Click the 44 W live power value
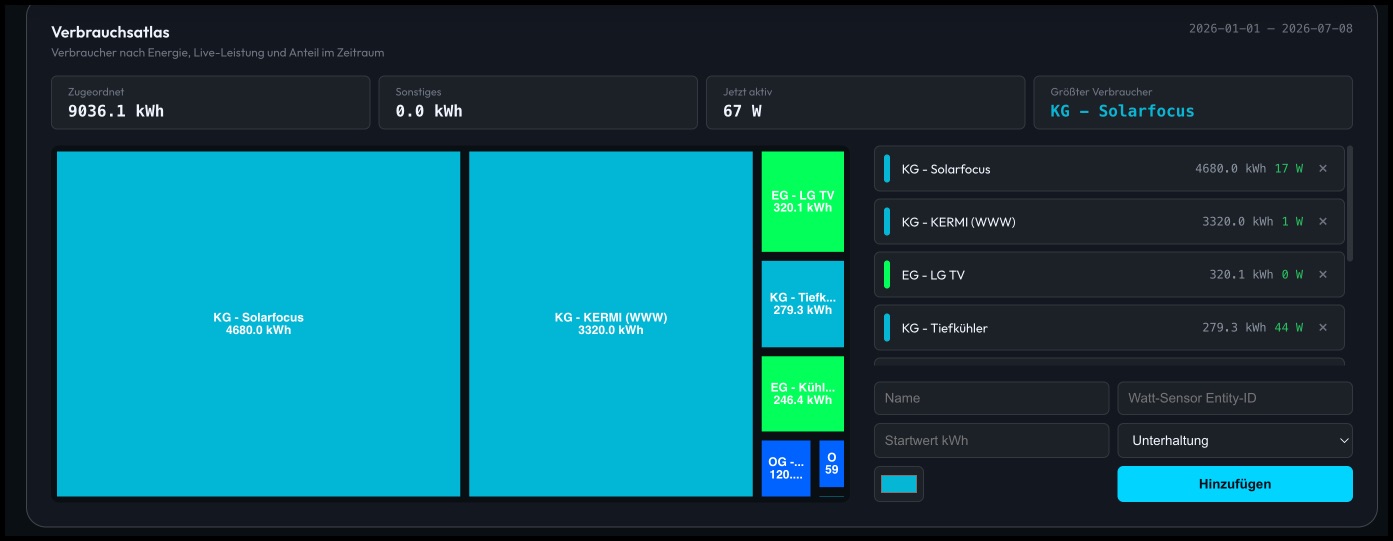Image resolution: width=1393 pixels, height=541 pixels. (1289, 328)
